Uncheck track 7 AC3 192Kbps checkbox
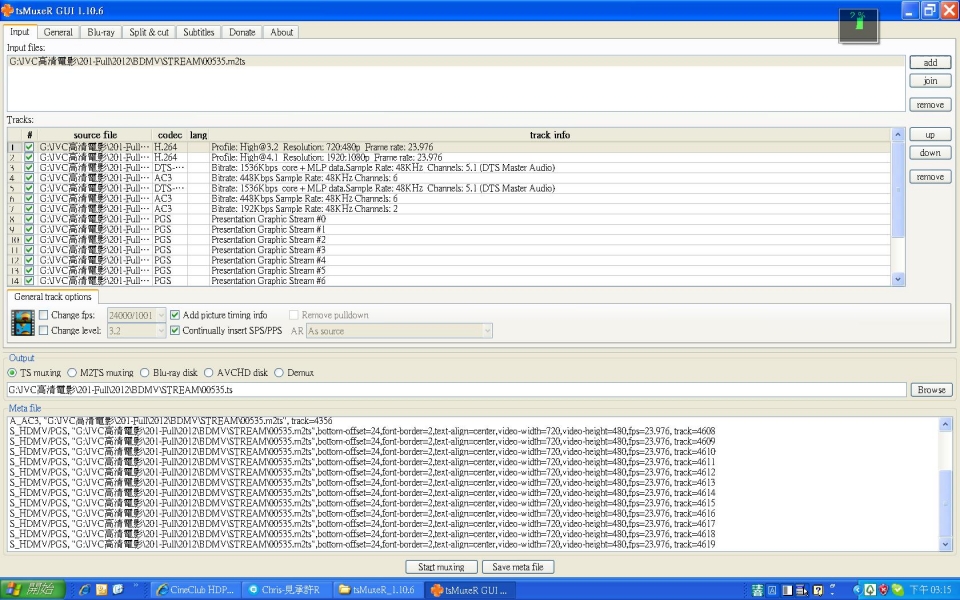The height and width of the screenshot is (600, 960). coord(29,209)
